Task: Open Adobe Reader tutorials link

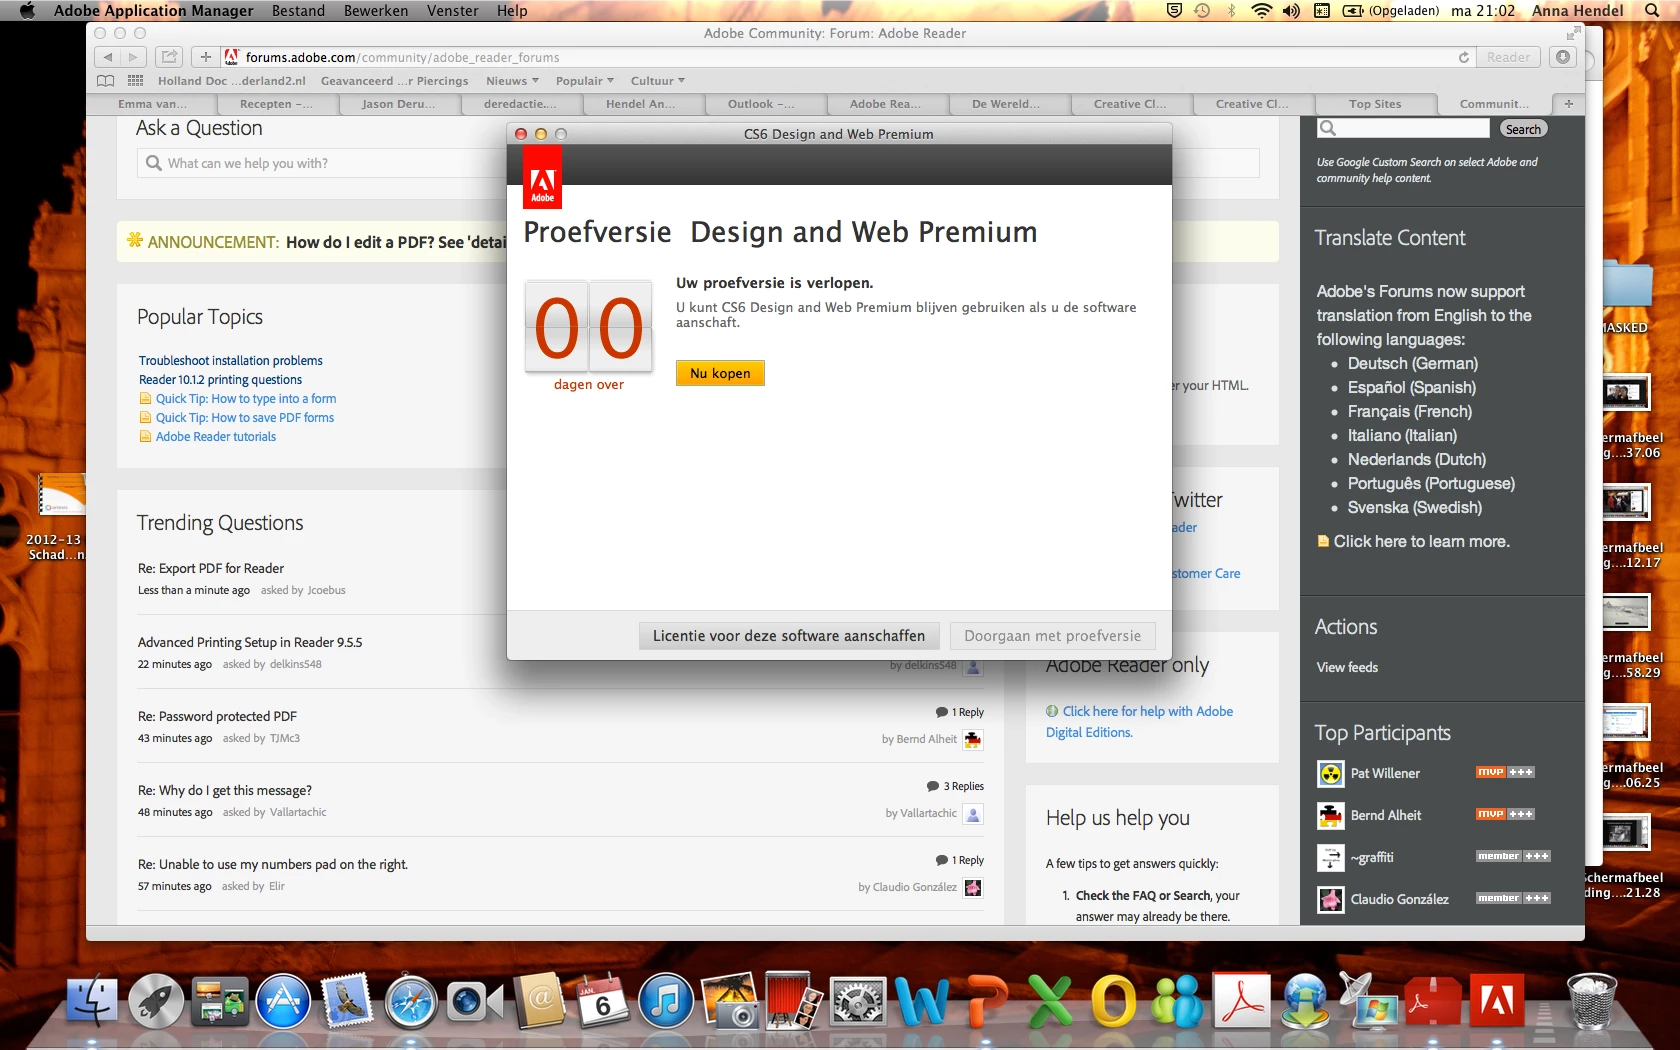Action: pos(216,437)
